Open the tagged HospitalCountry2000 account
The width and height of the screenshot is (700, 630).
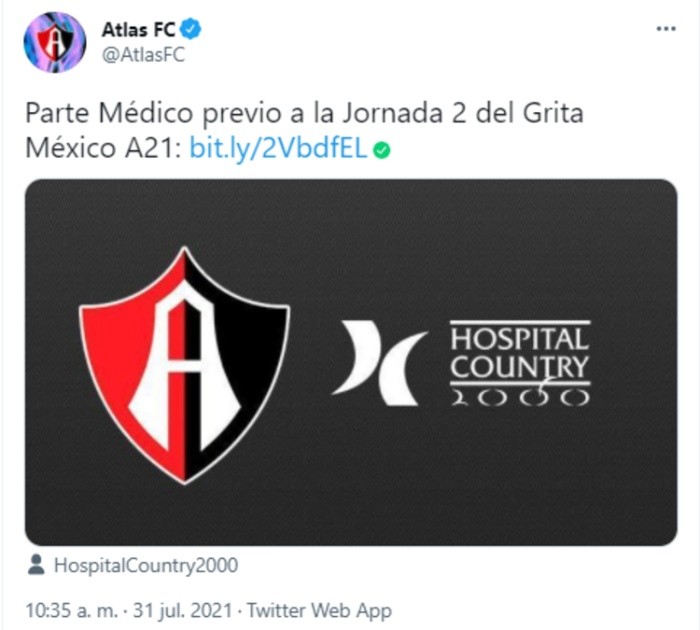146,565
